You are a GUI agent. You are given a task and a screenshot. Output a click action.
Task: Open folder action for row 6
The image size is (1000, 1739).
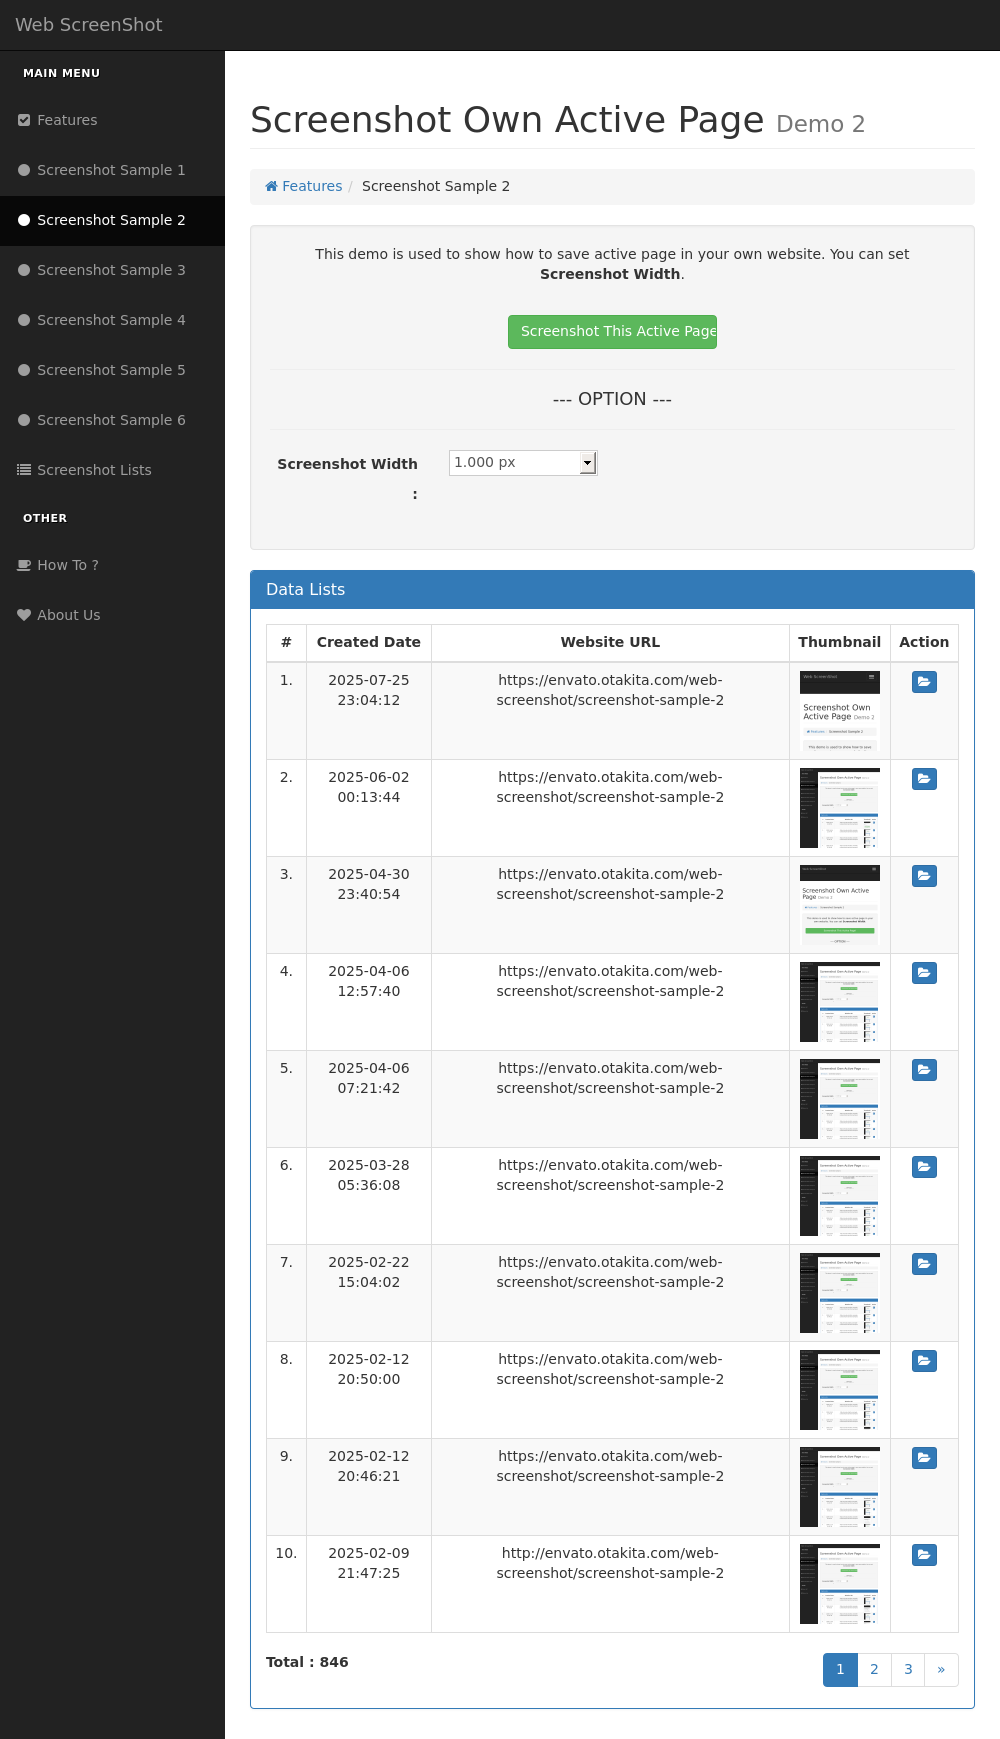click(x=924, y=1167)
